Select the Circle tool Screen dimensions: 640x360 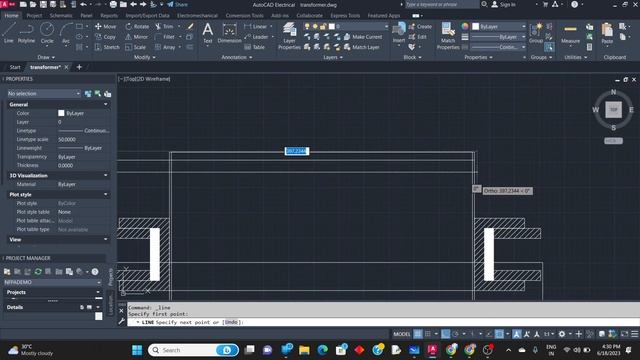(x=47, y=33)
